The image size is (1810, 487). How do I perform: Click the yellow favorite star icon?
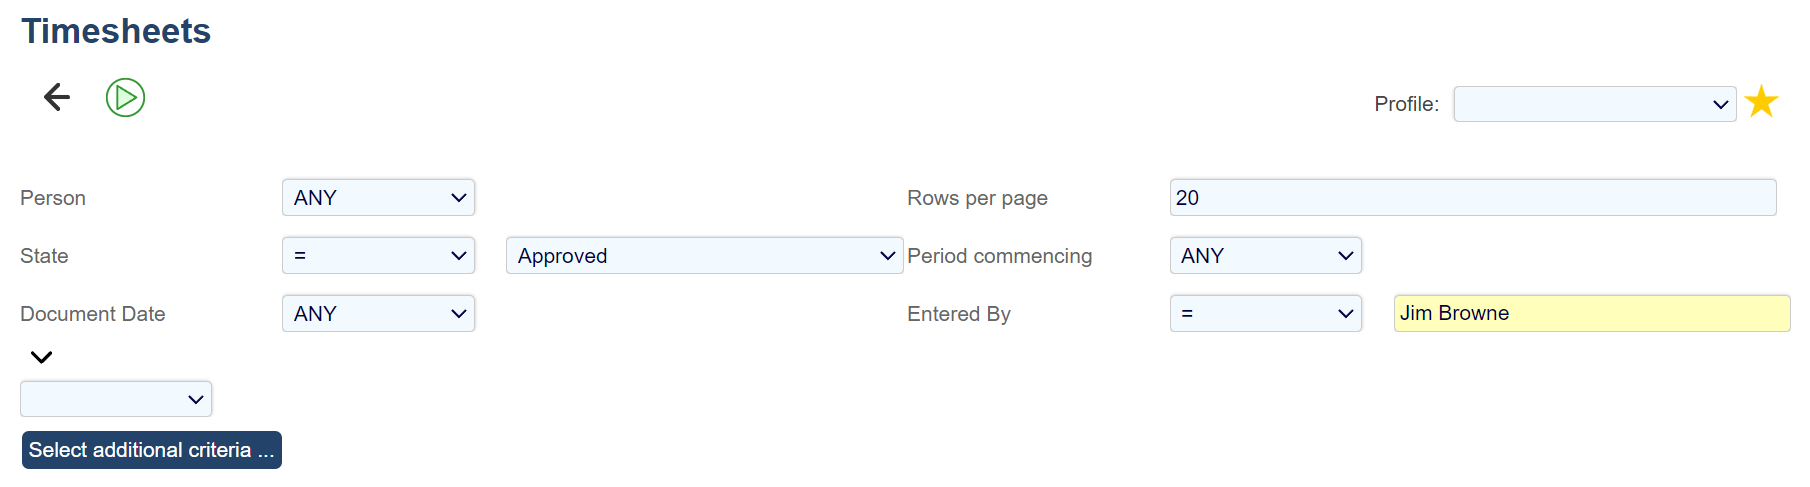click(1761, 102)
